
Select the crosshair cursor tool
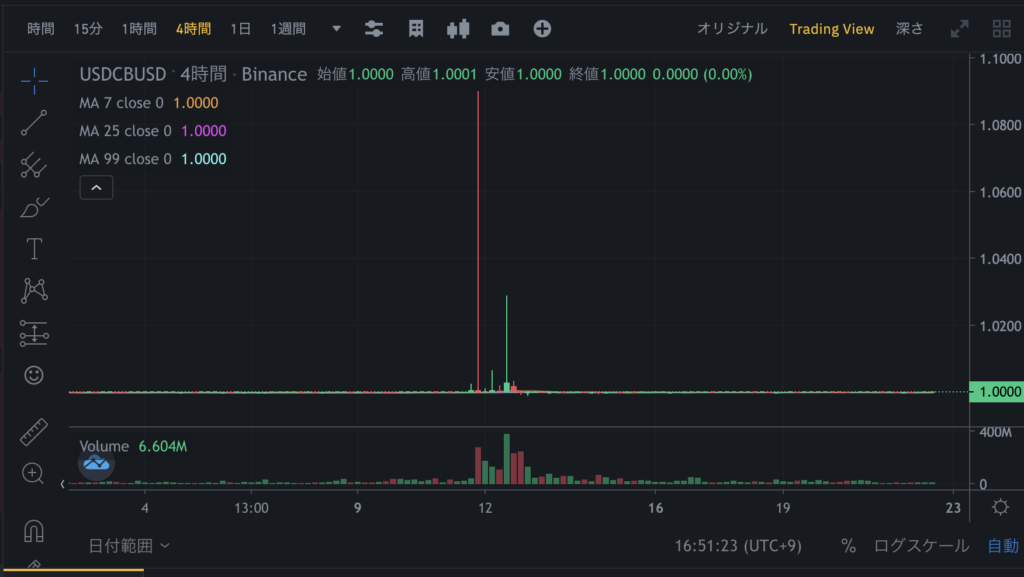[34, 80]
